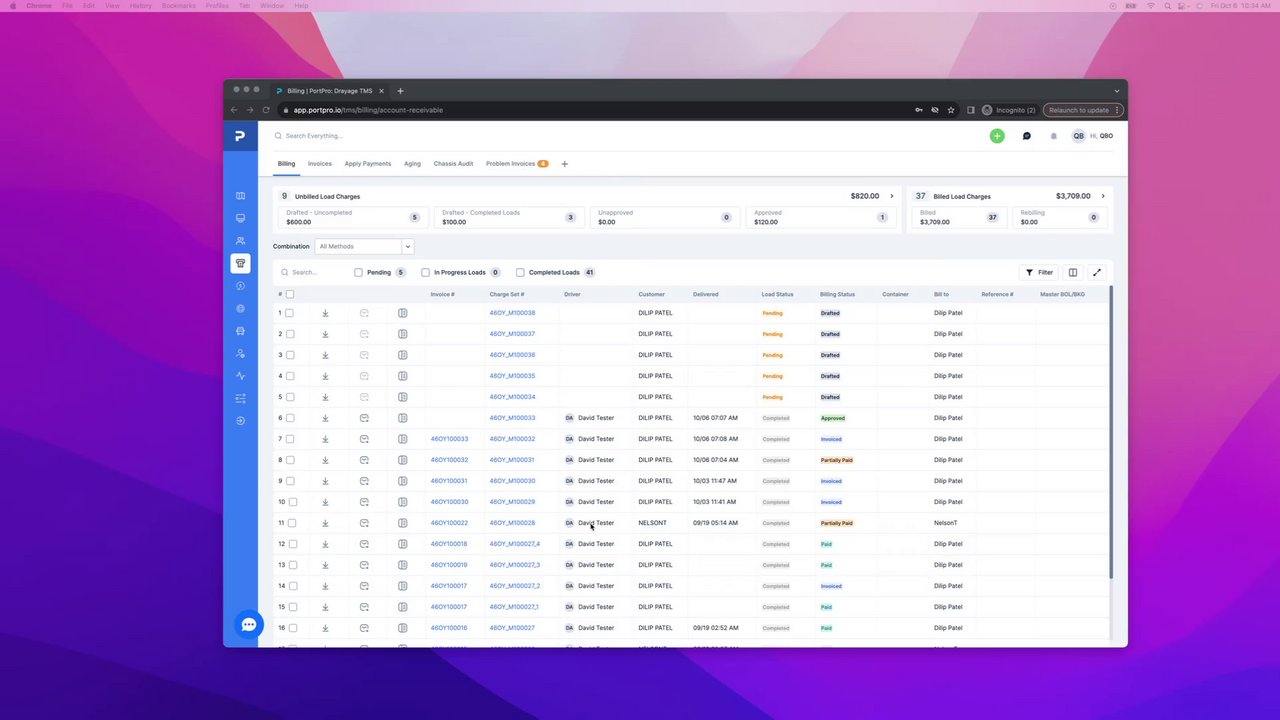Viewport: 1280px width, 720px height.
Task: Expand table to full screen icon
Action: [x=1097, y=272]
